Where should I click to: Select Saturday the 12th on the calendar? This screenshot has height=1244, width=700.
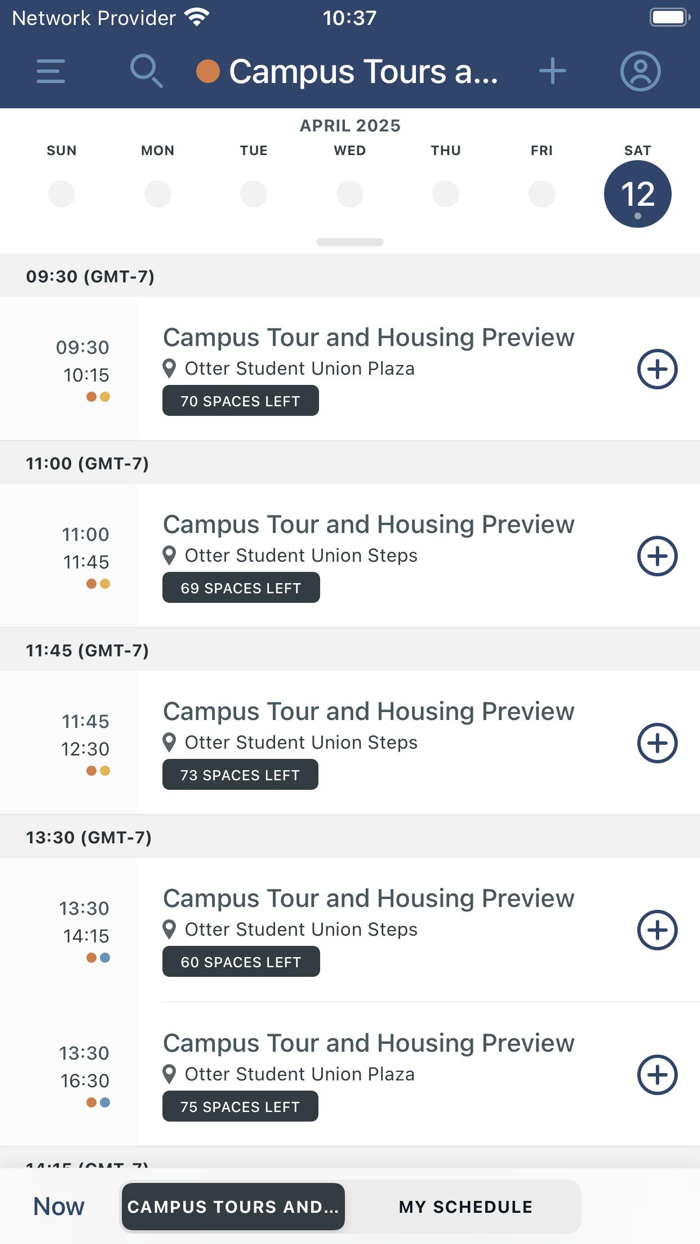click(x=637, y=194)
